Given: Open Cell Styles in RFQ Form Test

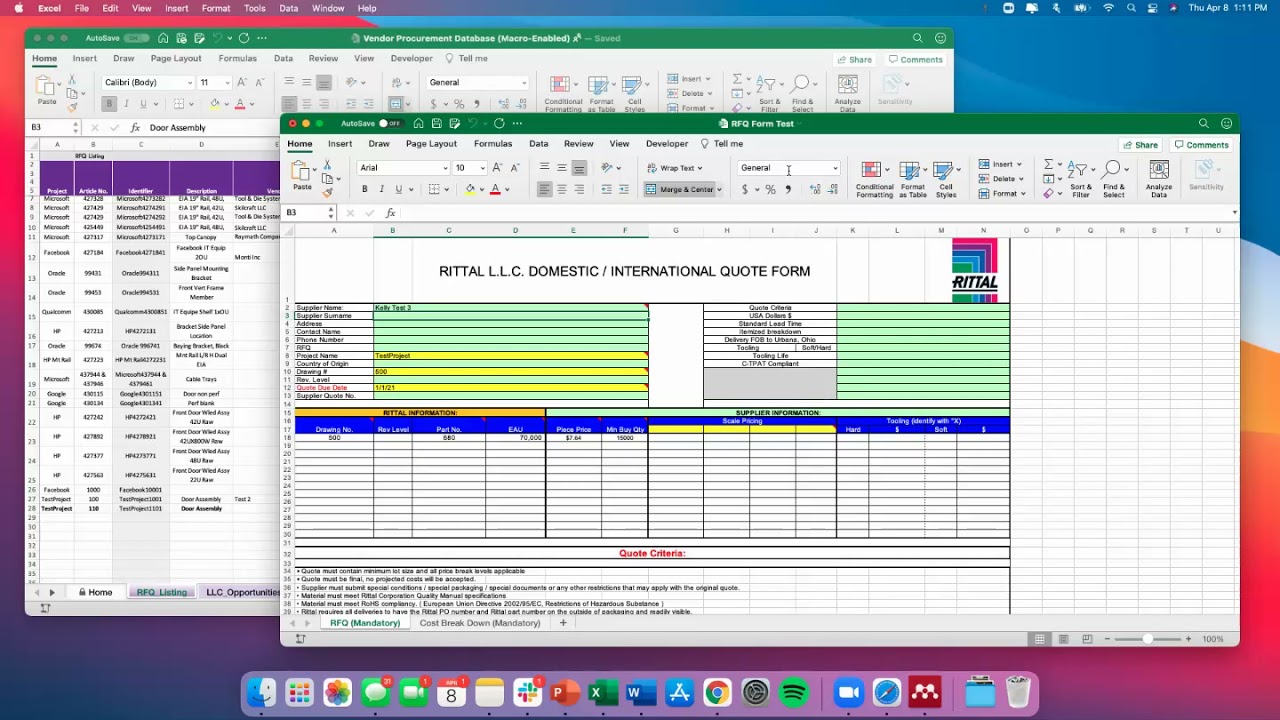Looking at the screenshot, I should 946,179.
